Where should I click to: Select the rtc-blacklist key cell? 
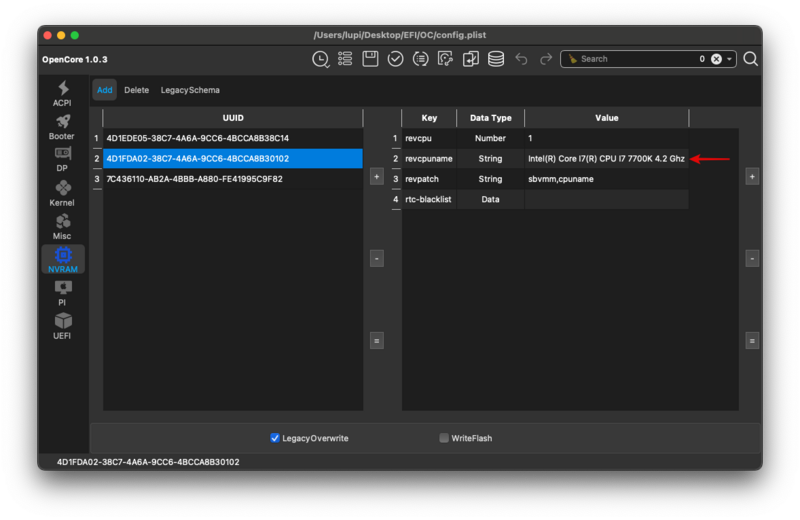click(x=429, y=200)
